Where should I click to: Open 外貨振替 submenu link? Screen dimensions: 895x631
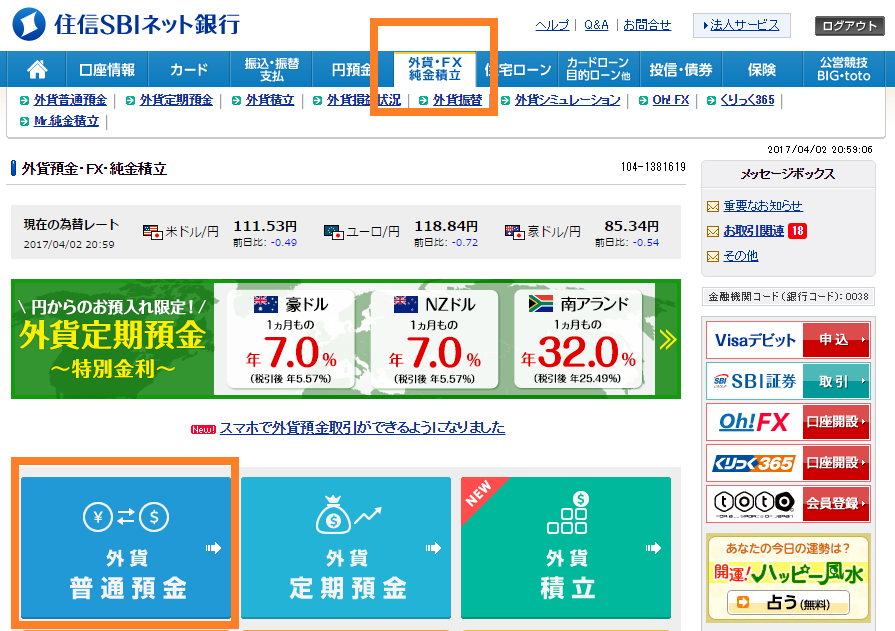point(457,100)
